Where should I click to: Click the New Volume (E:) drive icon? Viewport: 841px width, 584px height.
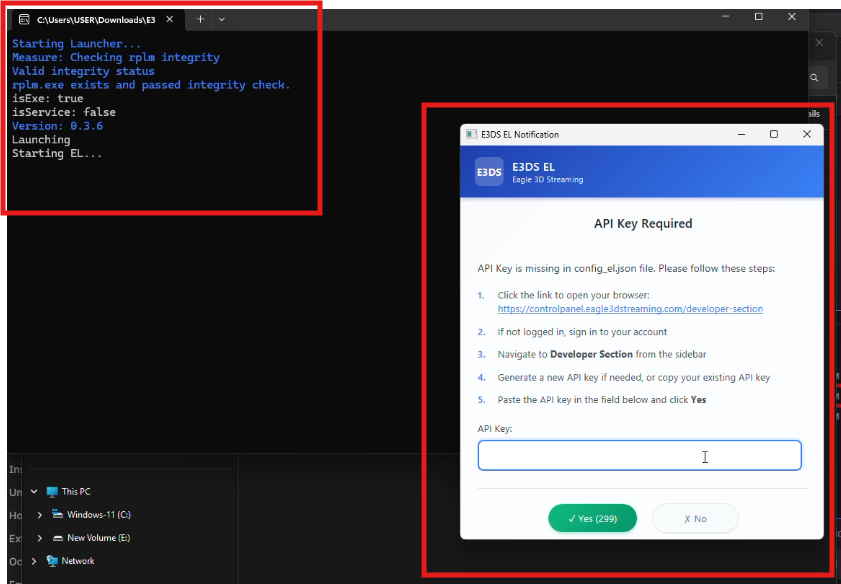pos(57,538)
